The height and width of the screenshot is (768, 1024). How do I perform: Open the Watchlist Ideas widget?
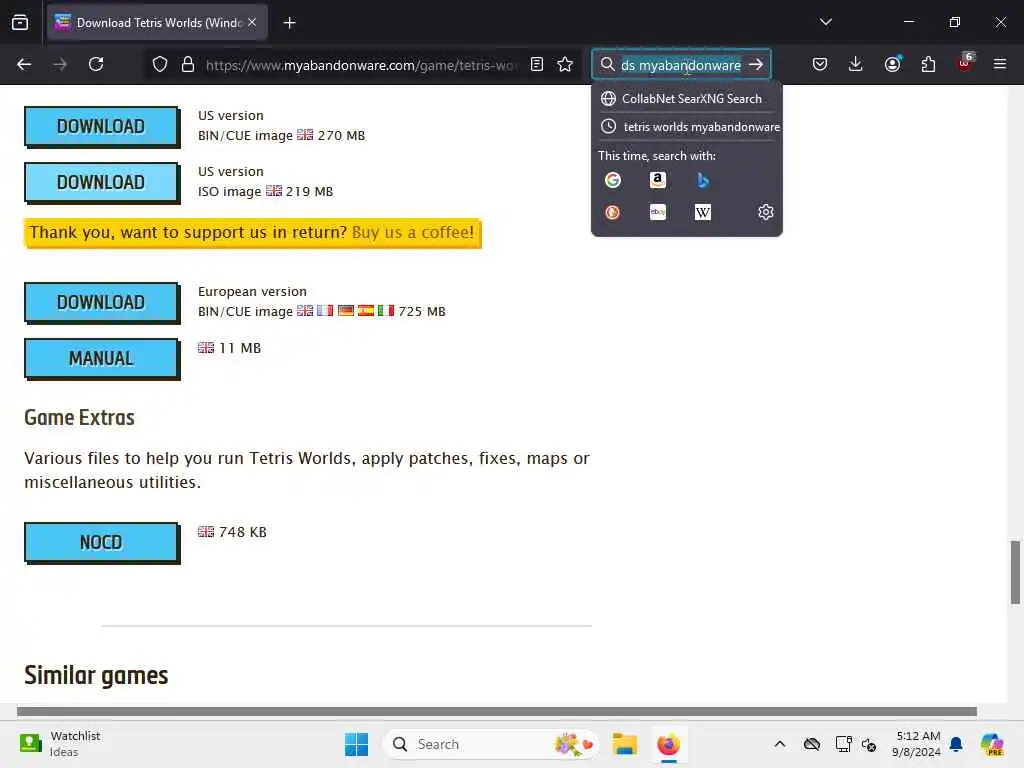[x=60, y=744]
